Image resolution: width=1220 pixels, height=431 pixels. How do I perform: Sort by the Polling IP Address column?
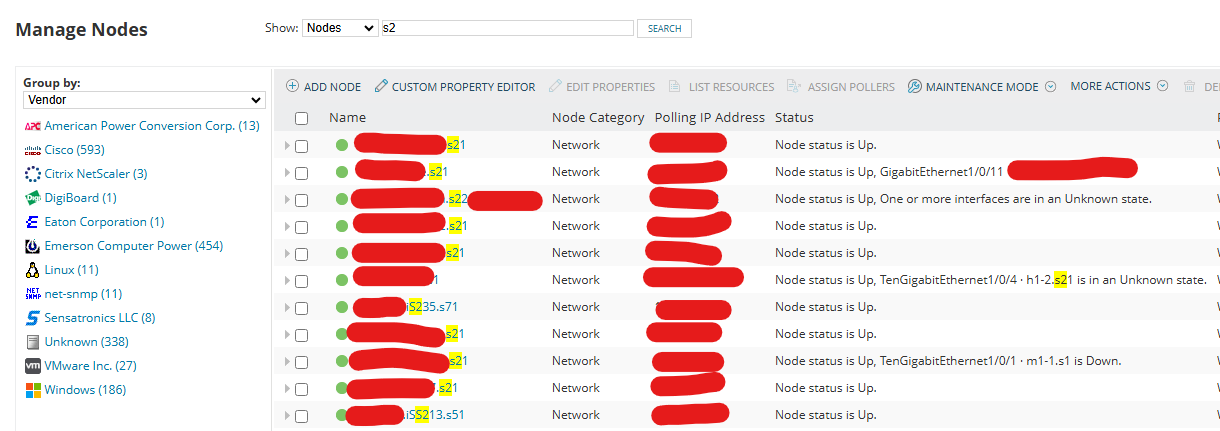point(710,118)
